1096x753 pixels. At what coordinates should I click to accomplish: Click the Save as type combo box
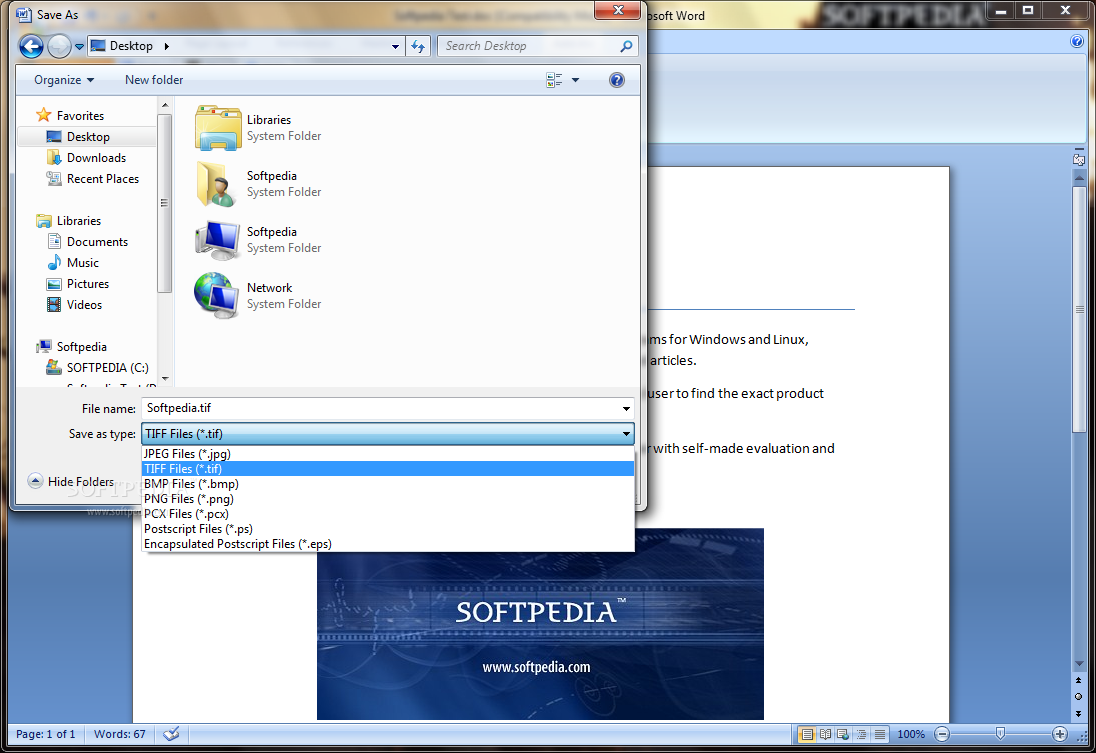pos(388,433)
